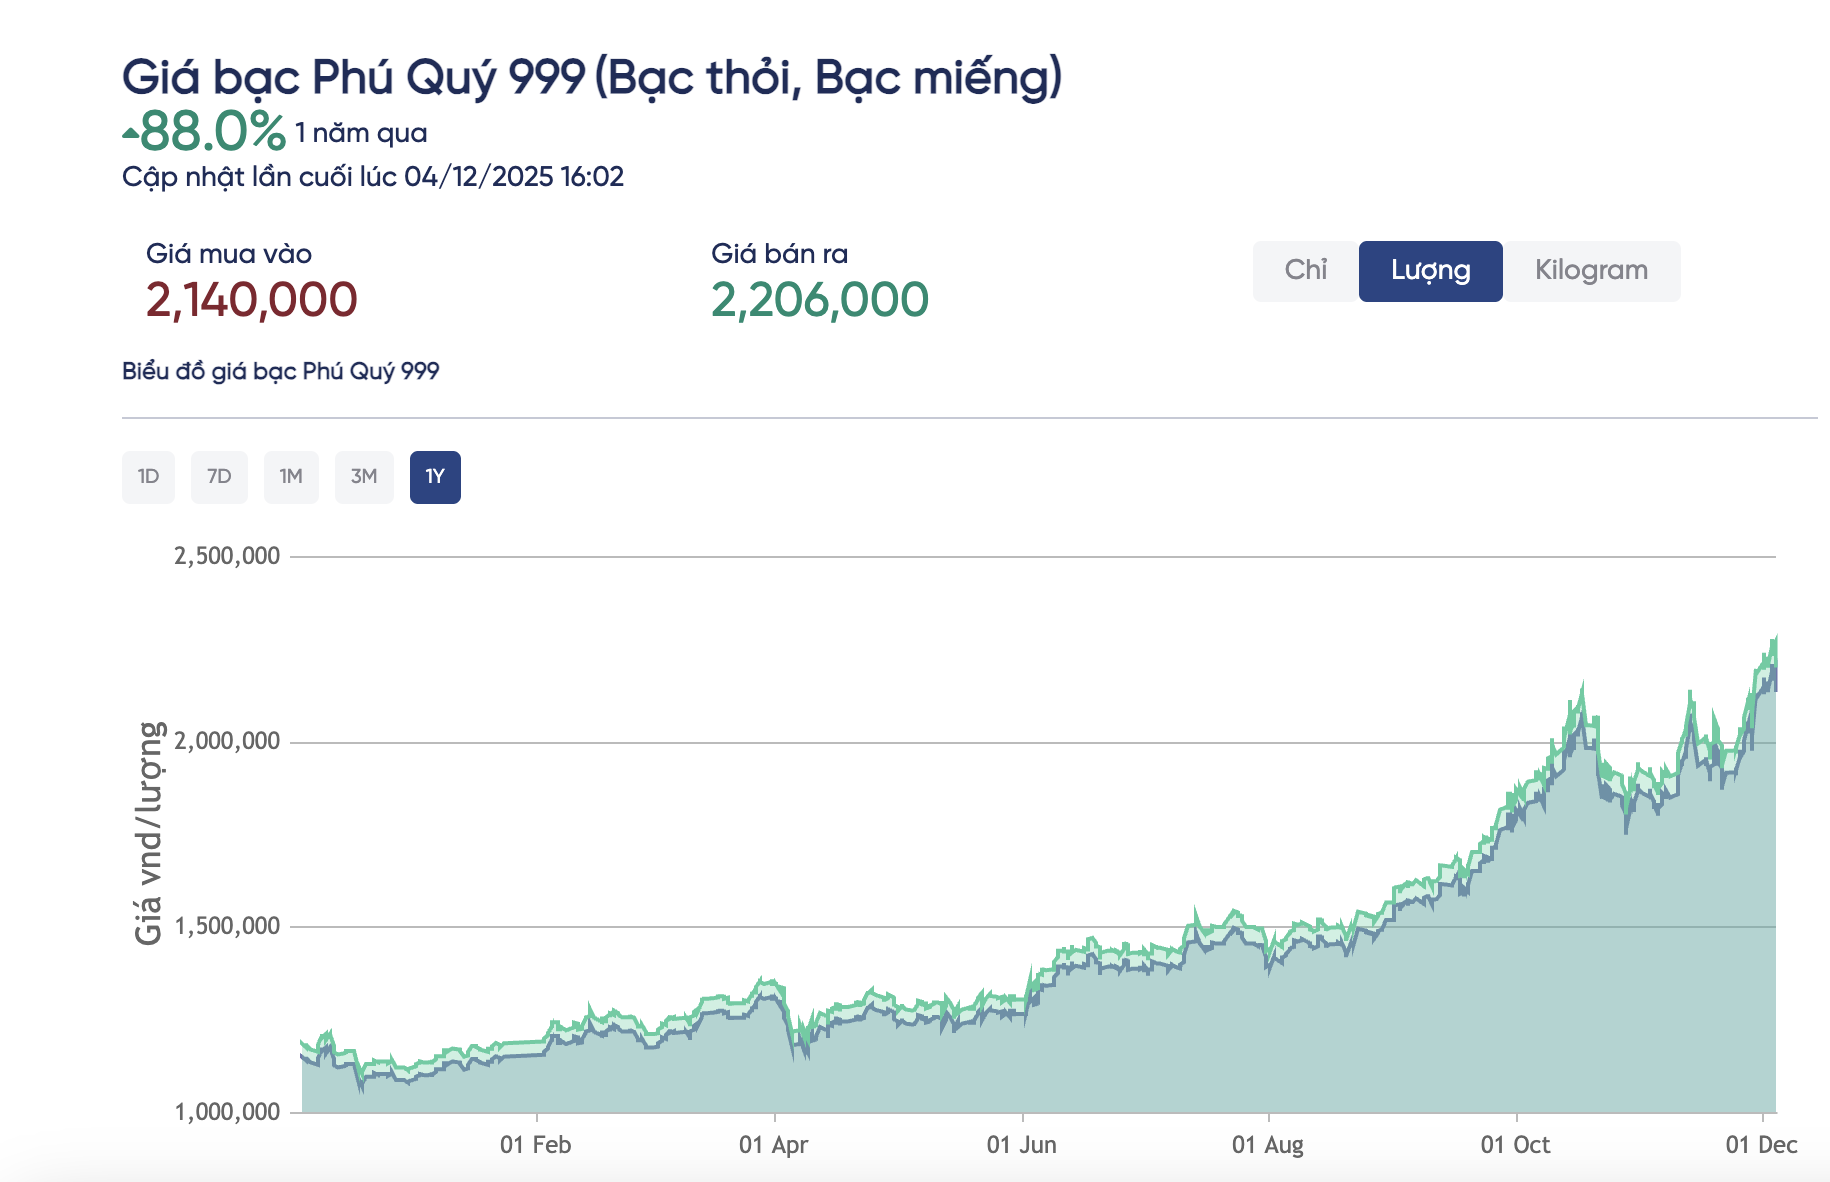The height and width of the screenshot is (1182, 1830).
Task: Choose the 1Y time range
Action: click(x=435, y=477)
